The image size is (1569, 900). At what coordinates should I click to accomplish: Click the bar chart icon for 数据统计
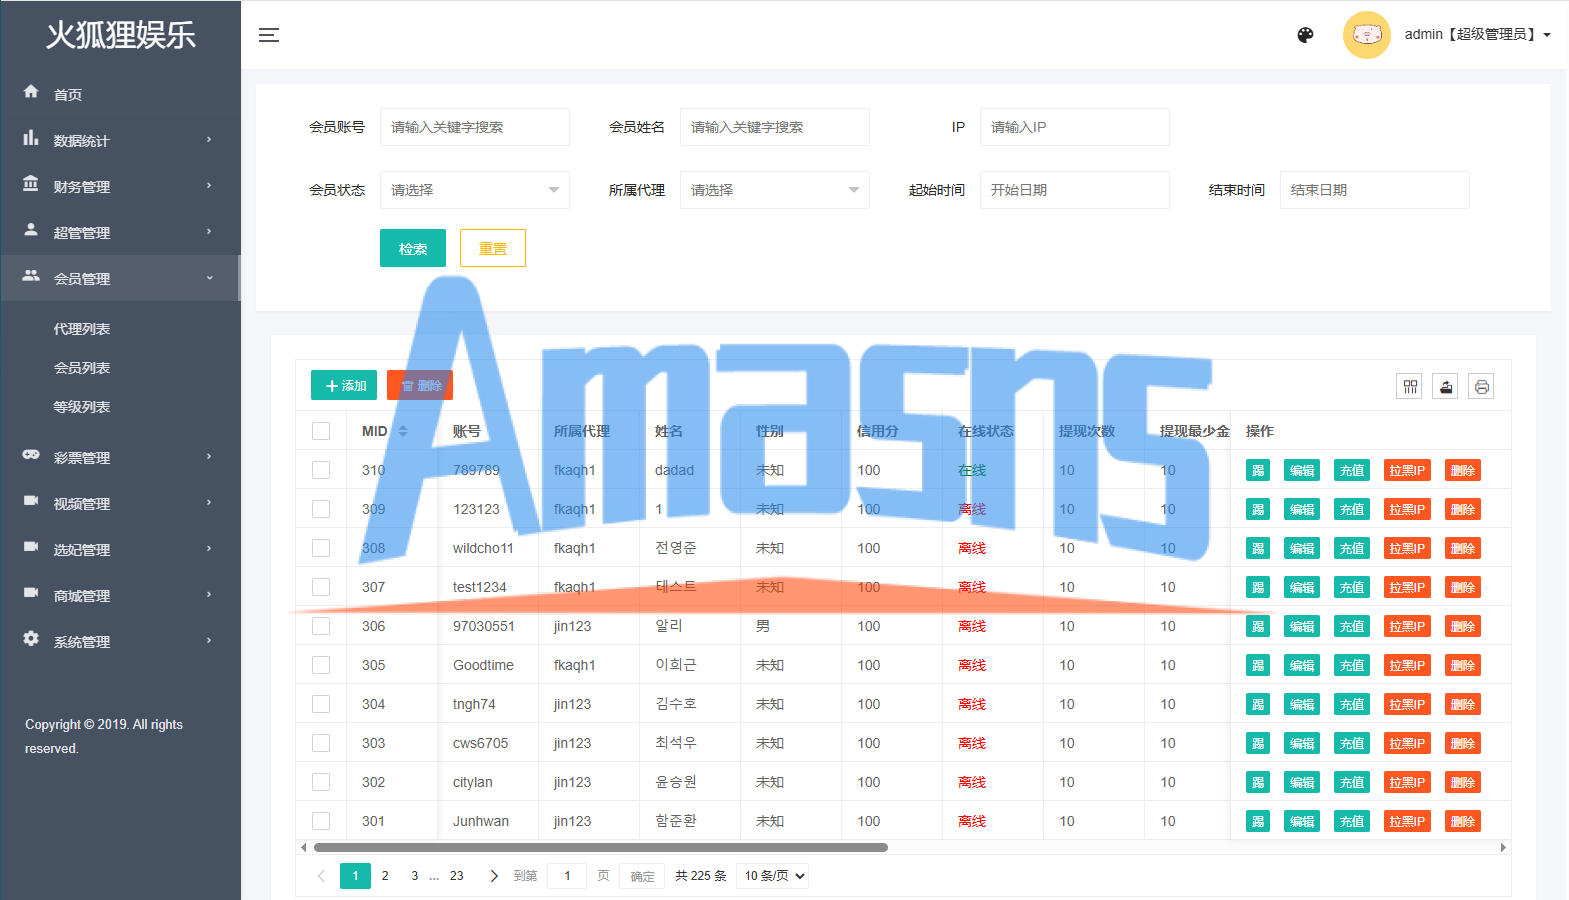point(31,138)
